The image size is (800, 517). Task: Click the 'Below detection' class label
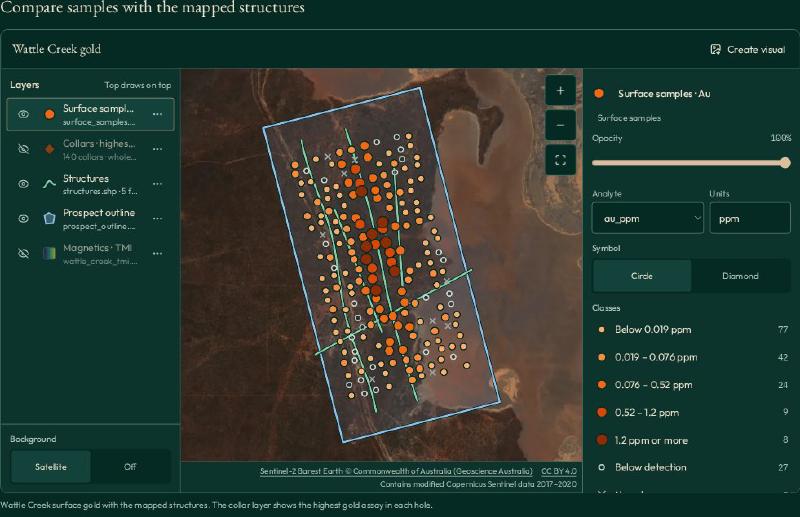(x=651, y=467)
